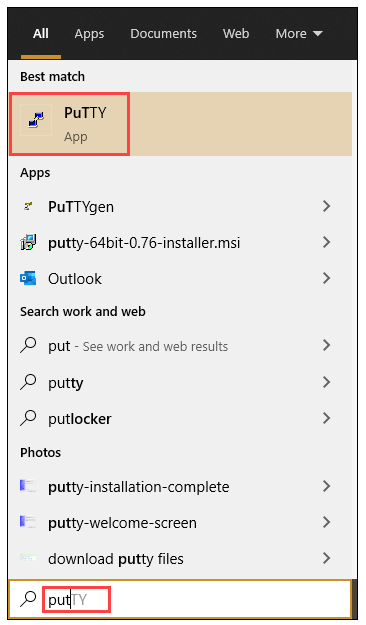
Task: Switch to the Apps filter tab
Action: tap(89, 34)
